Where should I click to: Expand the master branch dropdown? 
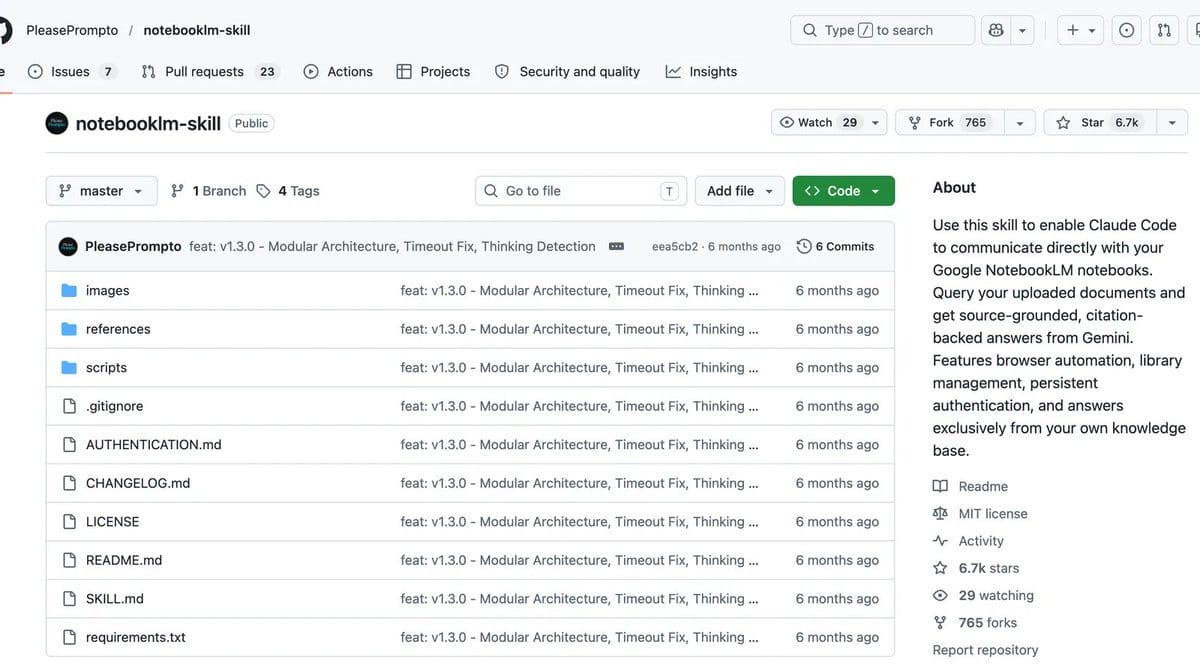click(101, 191)
